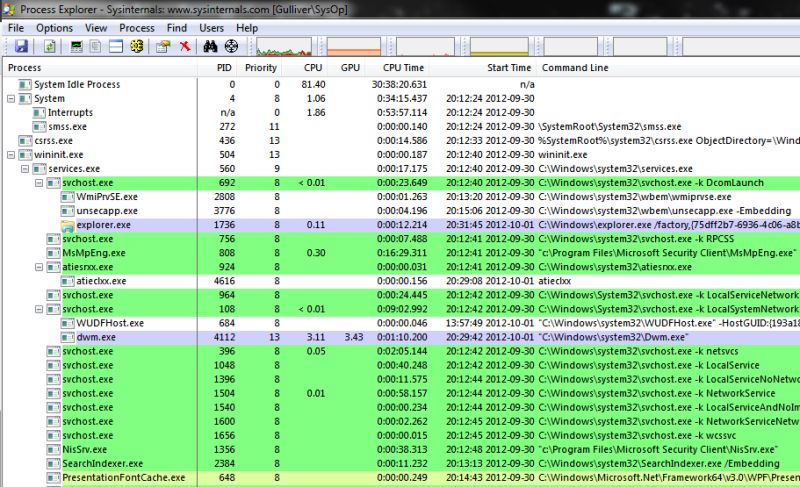Collapse the svchost.exe PID 108 node
This screenshot has width=800, height=487.
point(39,309)
